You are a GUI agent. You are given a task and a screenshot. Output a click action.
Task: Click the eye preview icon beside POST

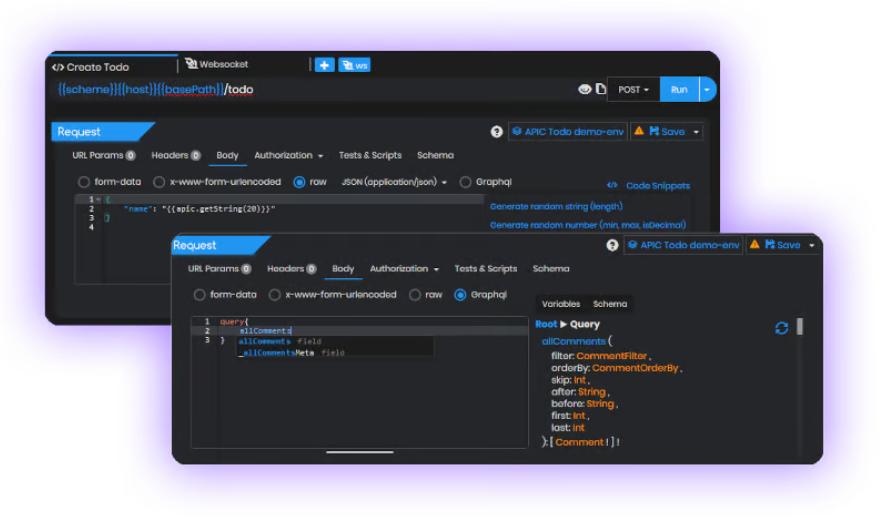tap(585, 89)
